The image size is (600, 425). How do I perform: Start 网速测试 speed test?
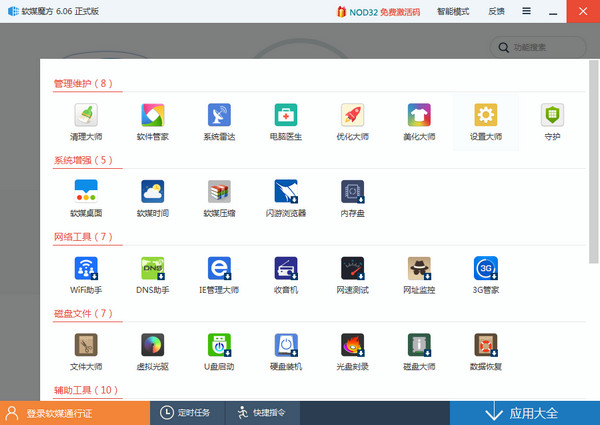(x=352, y=275)
